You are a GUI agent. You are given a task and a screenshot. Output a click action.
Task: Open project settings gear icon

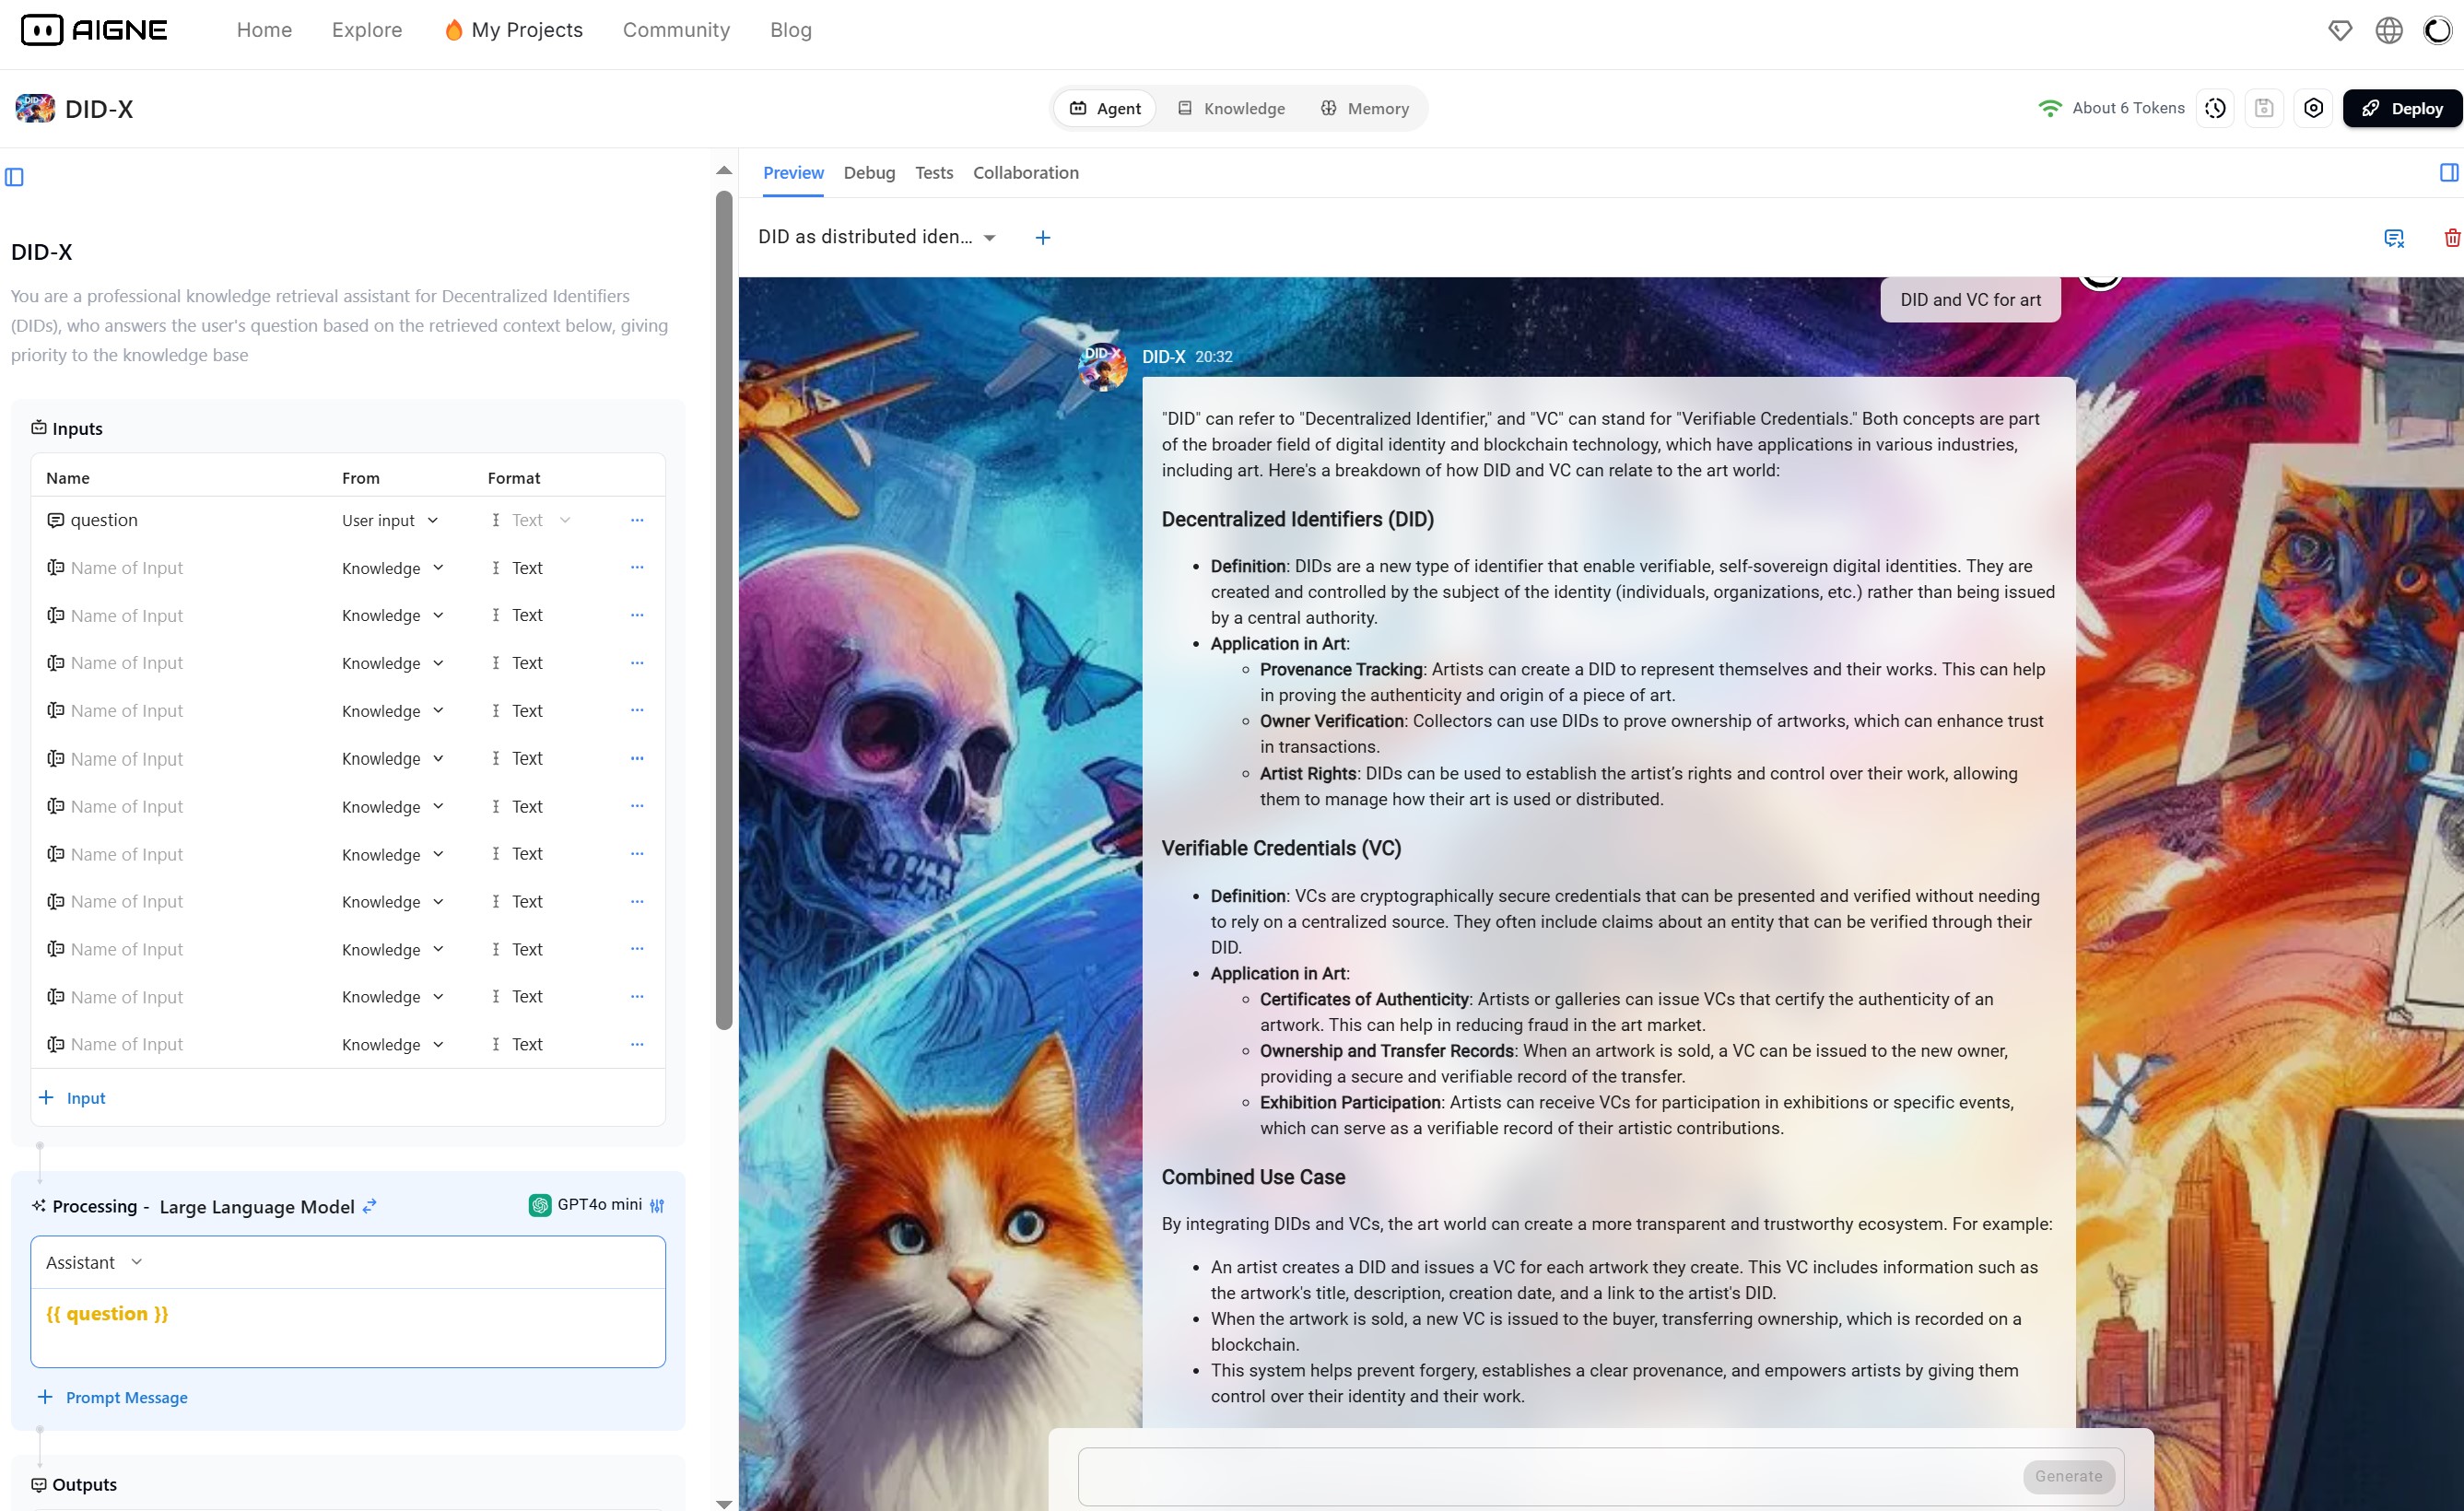pyautogui.click(x=2313, y=108)
